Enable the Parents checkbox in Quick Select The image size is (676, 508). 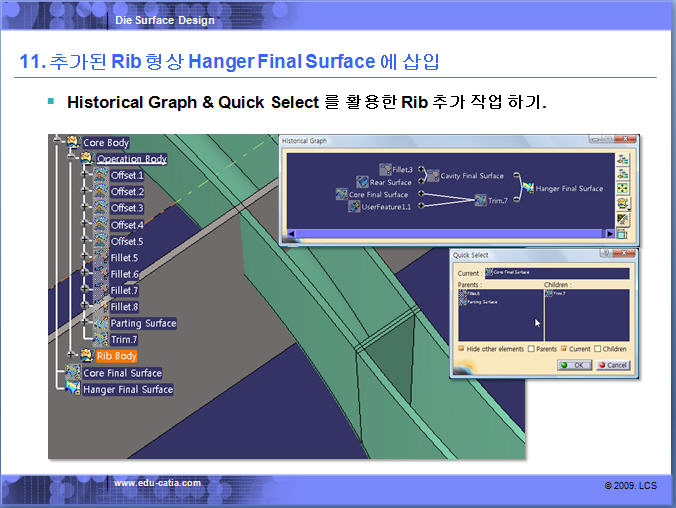pyautogui.click(x=532, y=348)
